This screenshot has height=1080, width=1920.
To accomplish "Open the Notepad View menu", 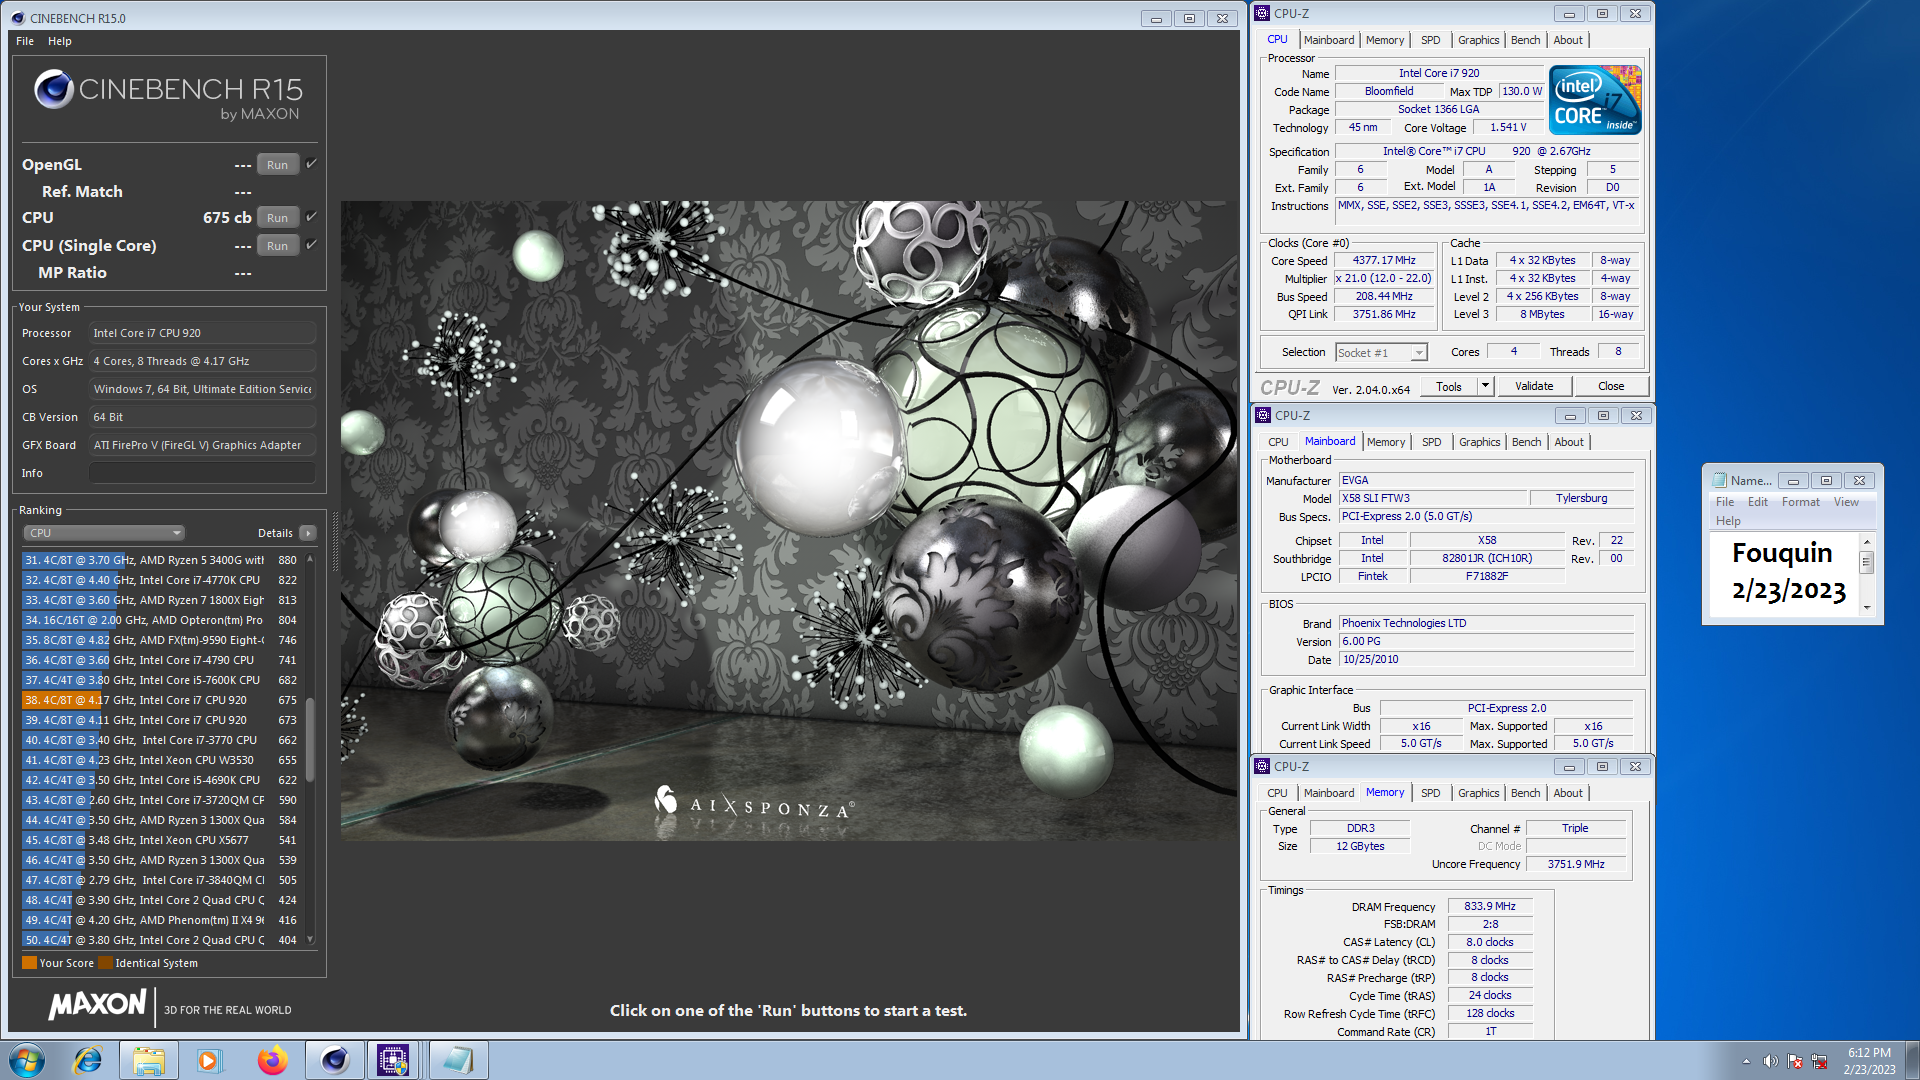I will [x=1846, y=502].
